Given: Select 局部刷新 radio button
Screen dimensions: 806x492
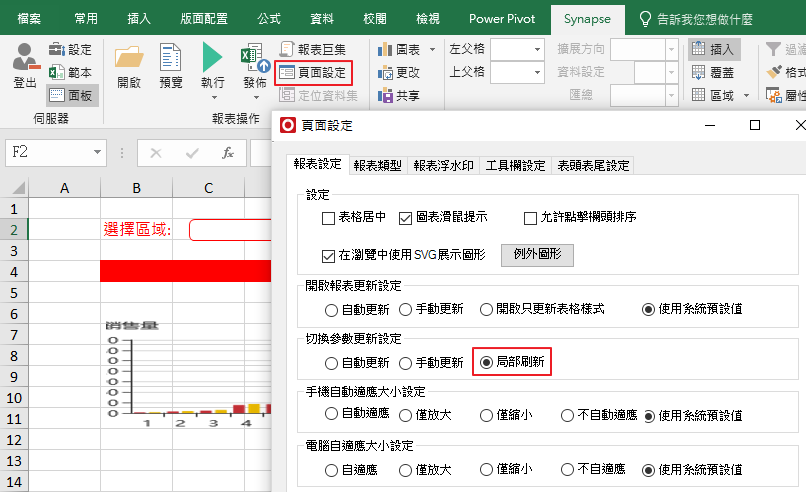Looking at the screenshot, I should coord(488,362).
